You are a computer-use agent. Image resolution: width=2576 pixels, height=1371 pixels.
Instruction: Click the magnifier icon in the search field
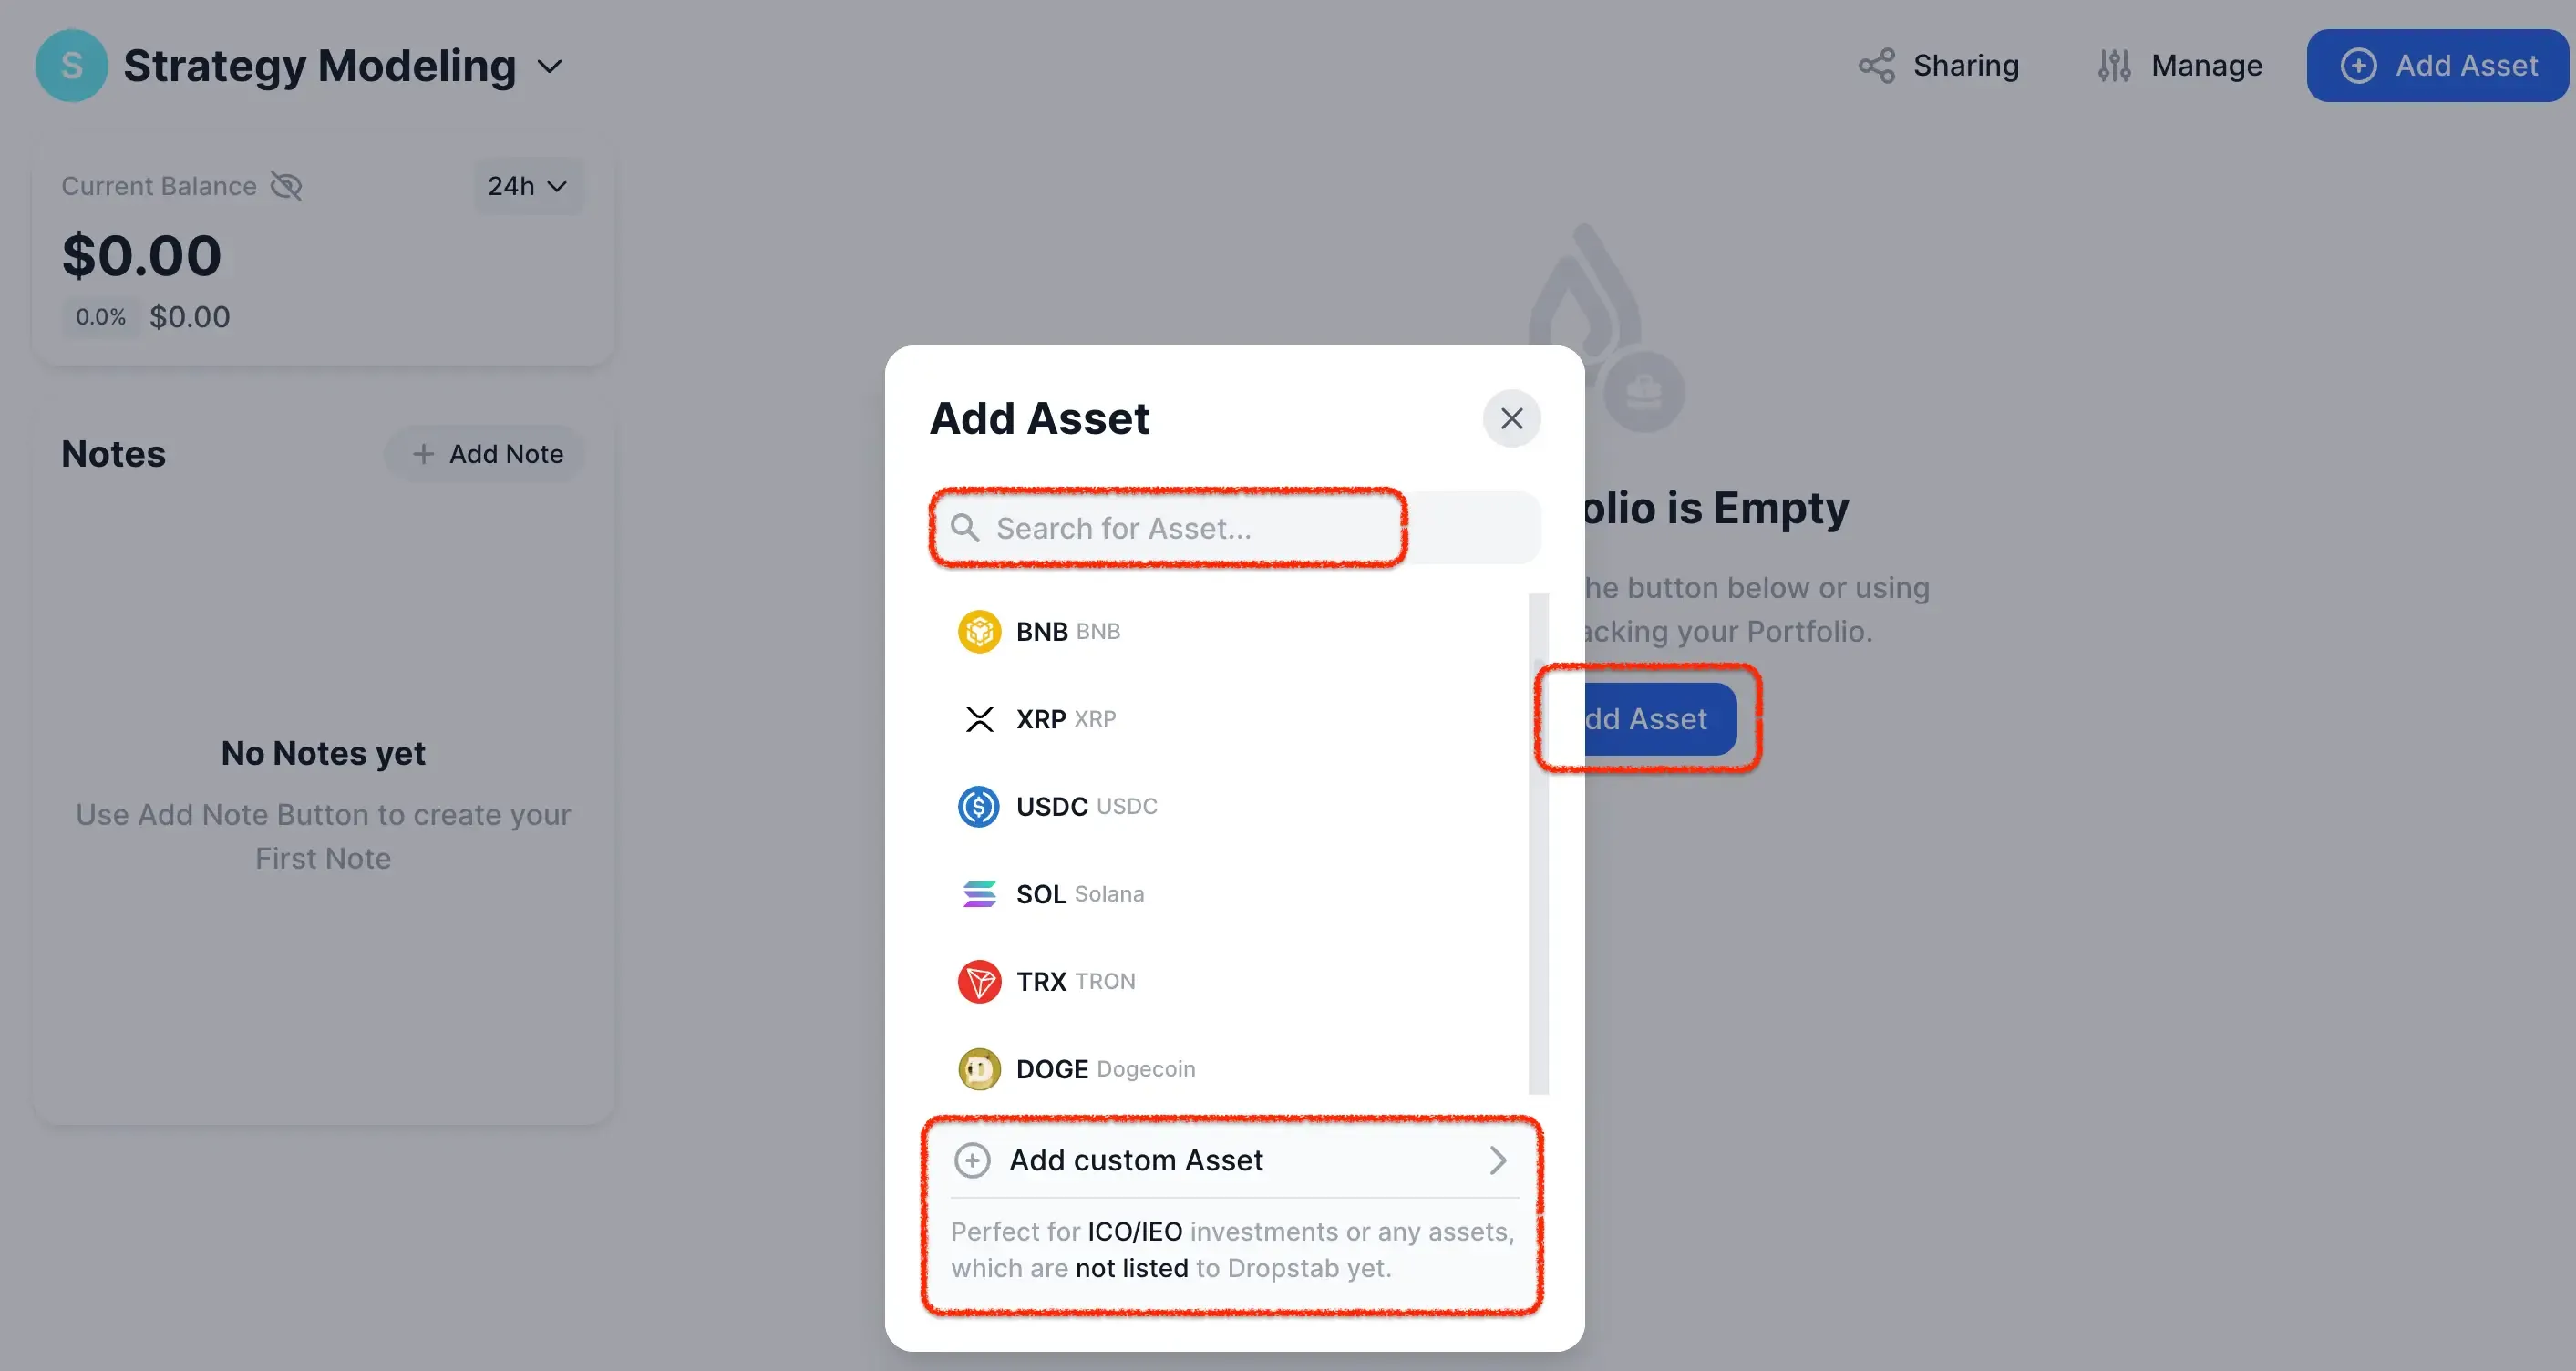(965, 527)
